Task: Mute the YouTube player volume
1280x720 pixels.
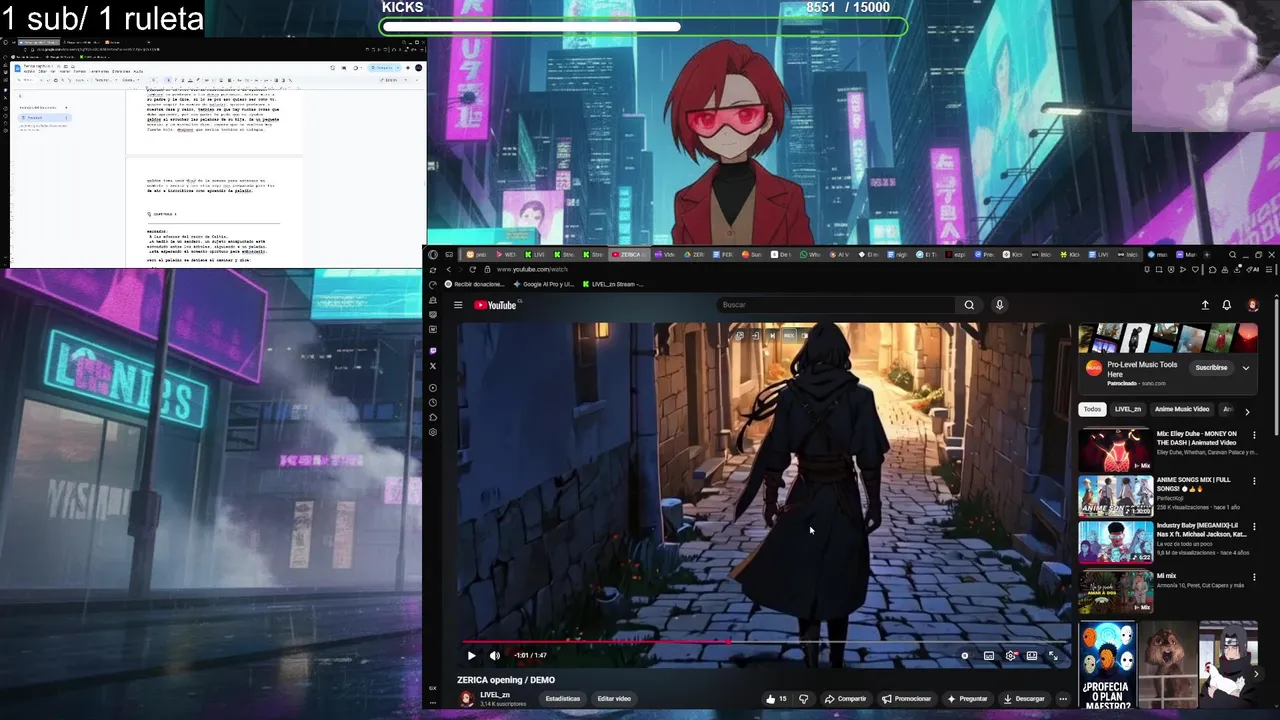Action: pyautogui.click(x=495, y=656)
